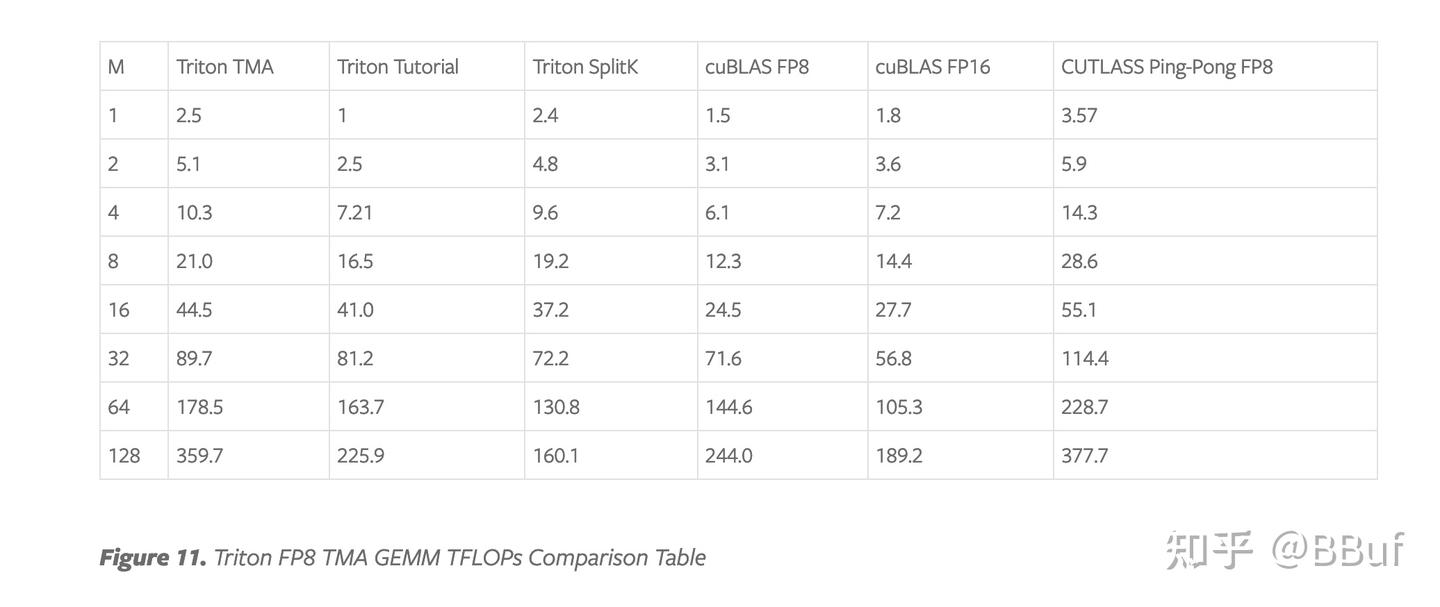1440x607 pixels.
Task: Select the row label 128 in M column
Action: [124, 456]
